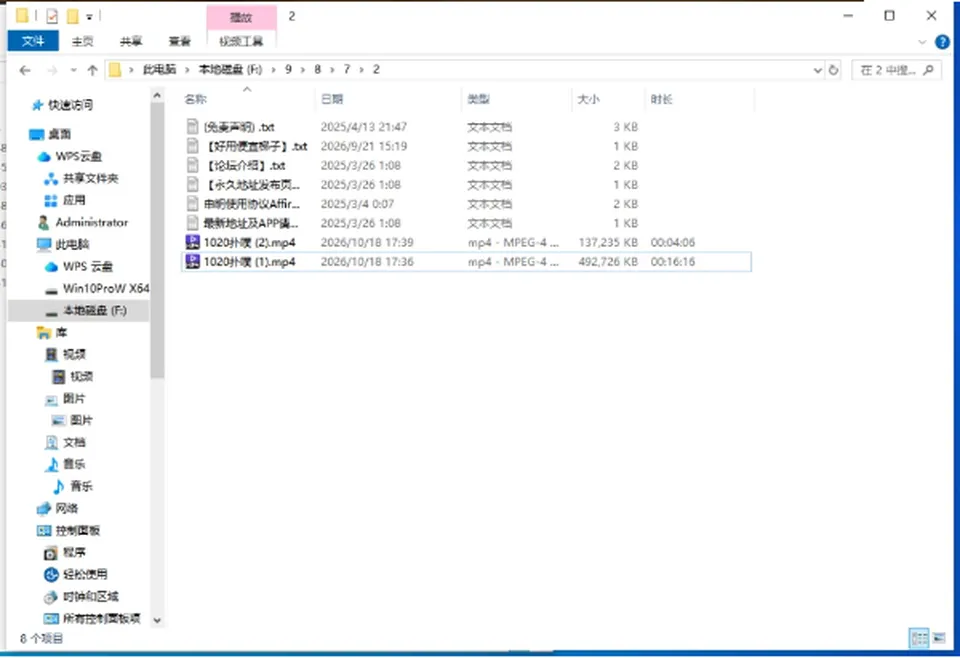Image resolution: width=960 pixels, height=658 pixels.
Task: Open the quick access toolbar customize dropdown
Action: click(89, 17)
